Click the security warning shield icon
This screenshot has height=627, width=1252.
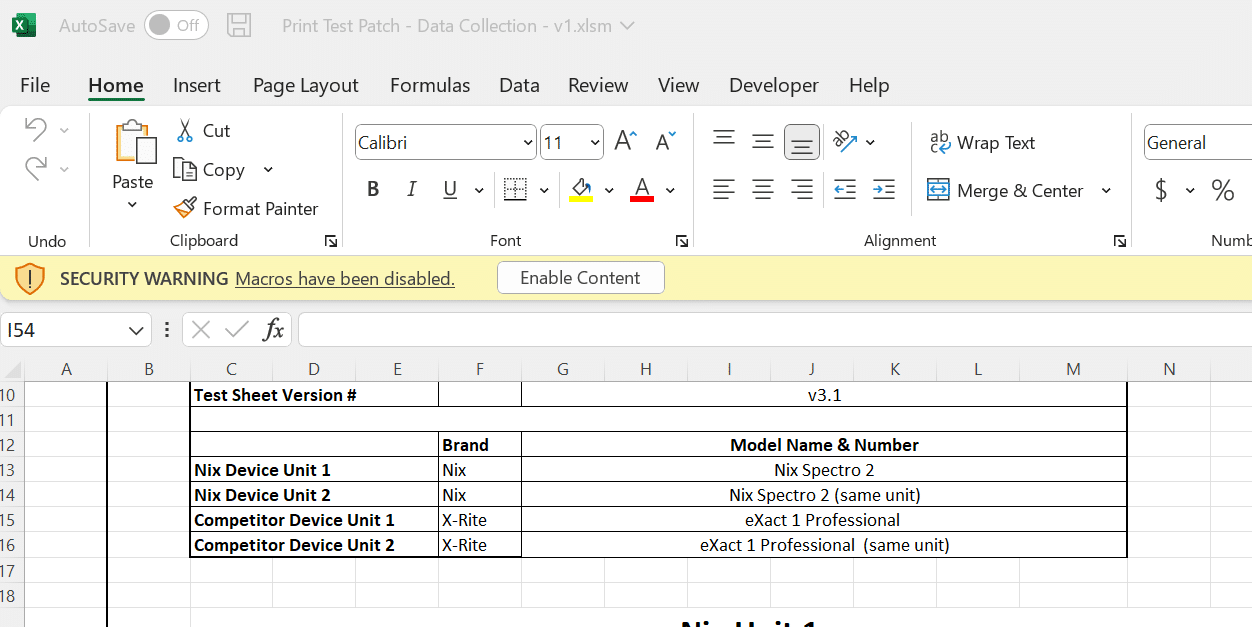click(30, 278)
